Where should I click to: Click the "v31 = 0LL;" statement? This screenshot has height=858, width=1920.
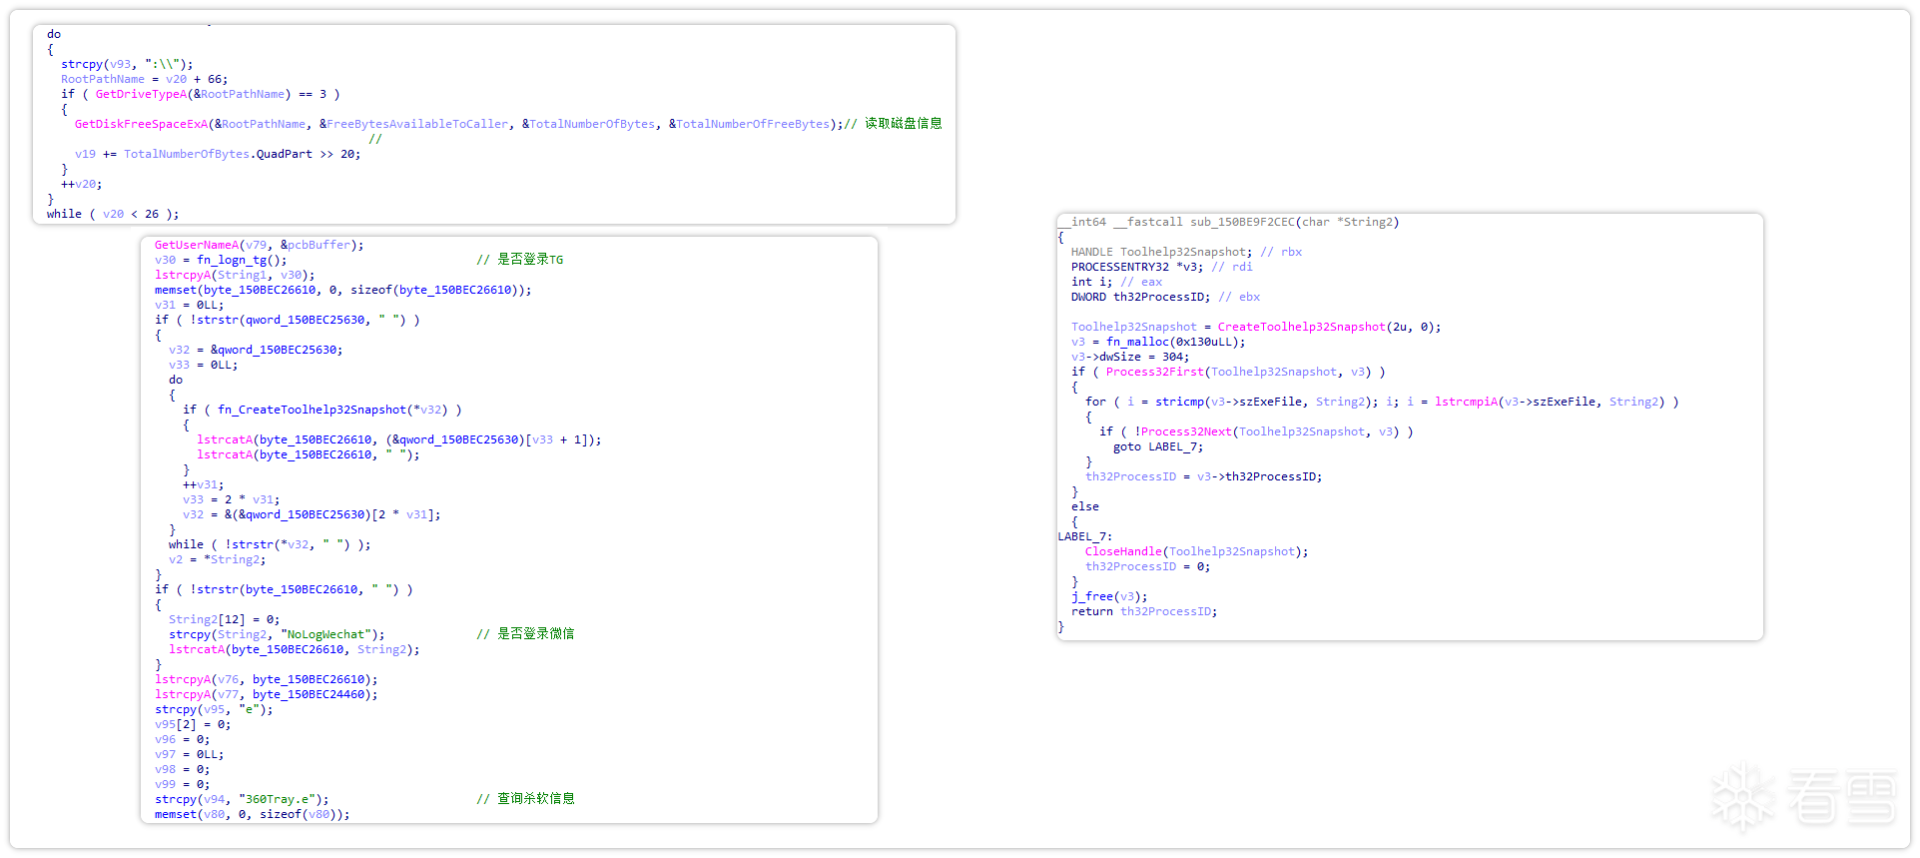point(189,305)
